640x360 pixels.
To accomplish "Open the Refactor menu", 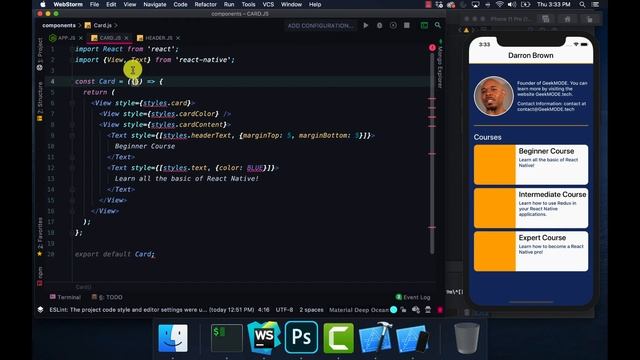I will coord(205,4).
